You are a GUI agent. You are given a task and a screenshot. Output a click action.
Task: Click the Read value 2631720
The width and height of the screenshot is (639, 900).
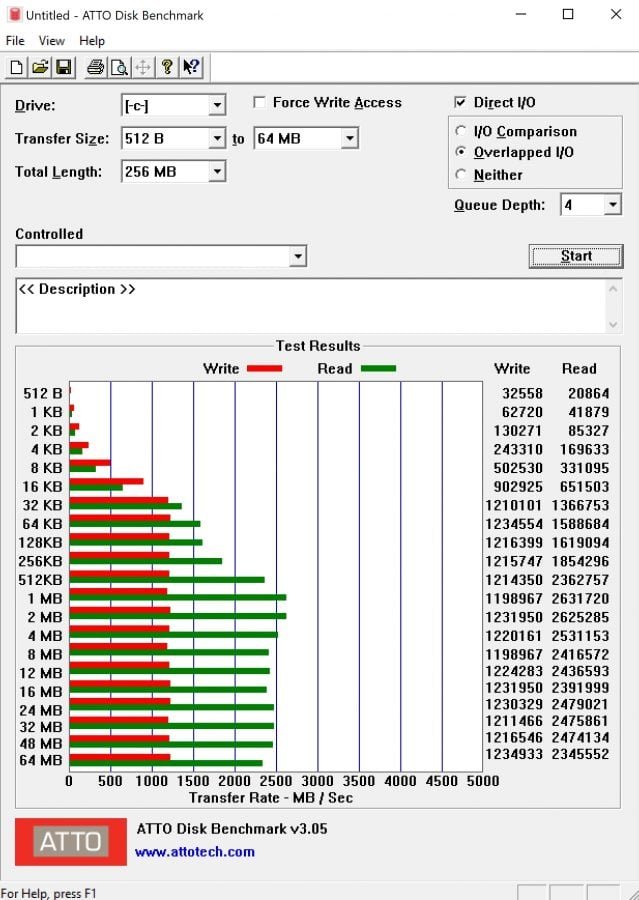(x=580, y=599)
